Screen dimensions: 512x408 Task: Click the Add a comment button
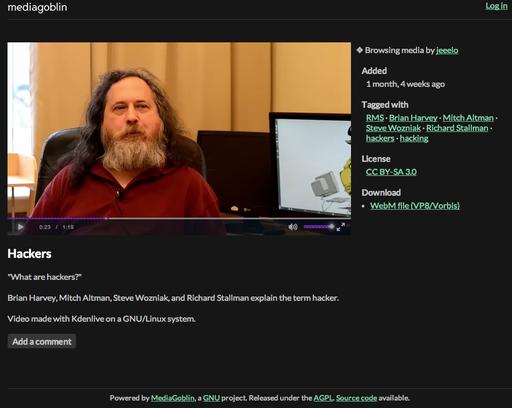click(42, 342)
